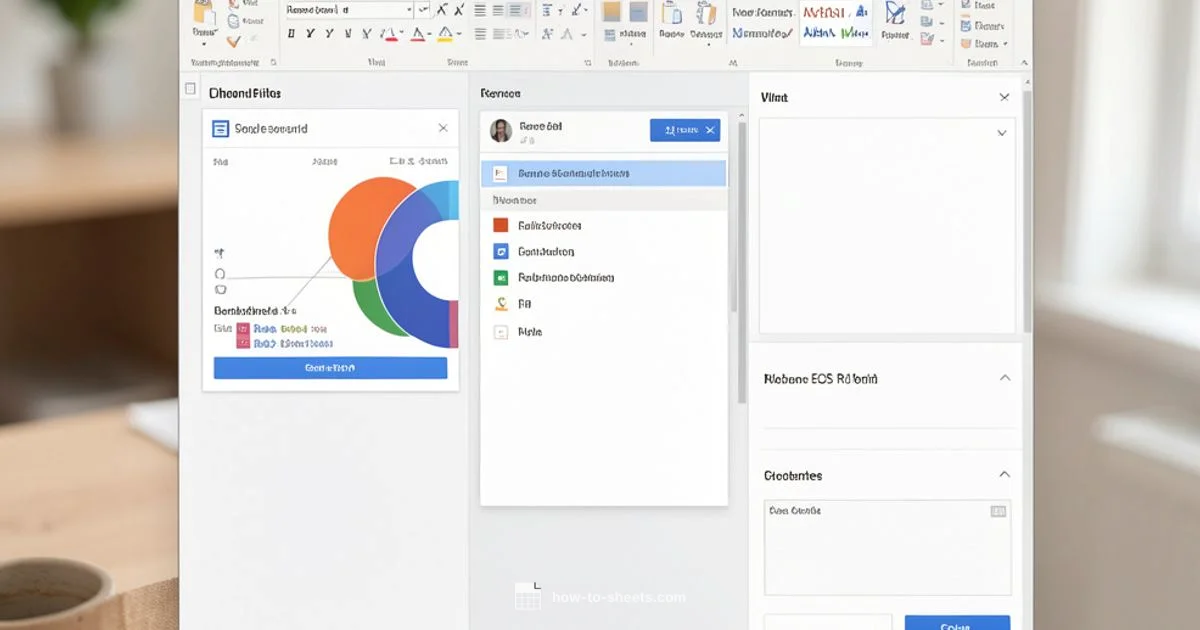The image size is (1200, 630).
Task: Select the highlighted entry in the results list
Action: click(605, 172)
